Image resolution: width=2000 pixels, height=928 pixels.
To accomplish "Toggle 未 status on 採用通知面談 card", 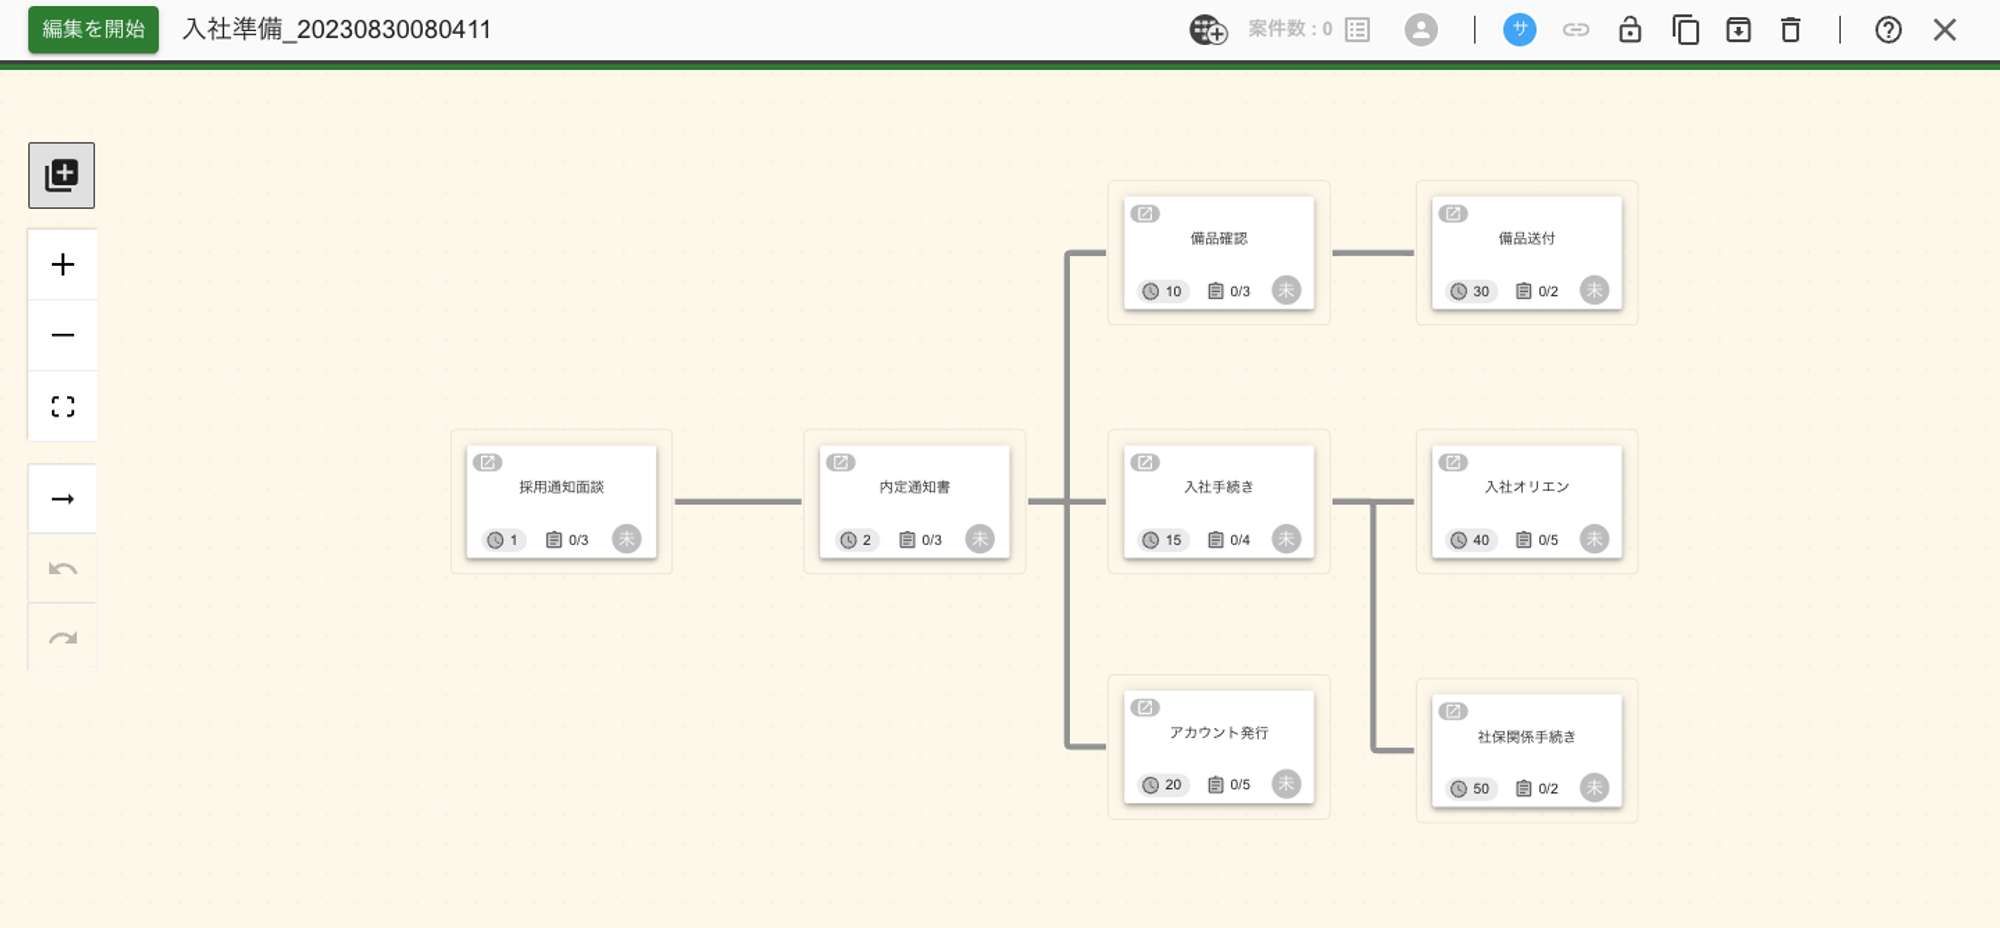I will [x=627, y=539].
